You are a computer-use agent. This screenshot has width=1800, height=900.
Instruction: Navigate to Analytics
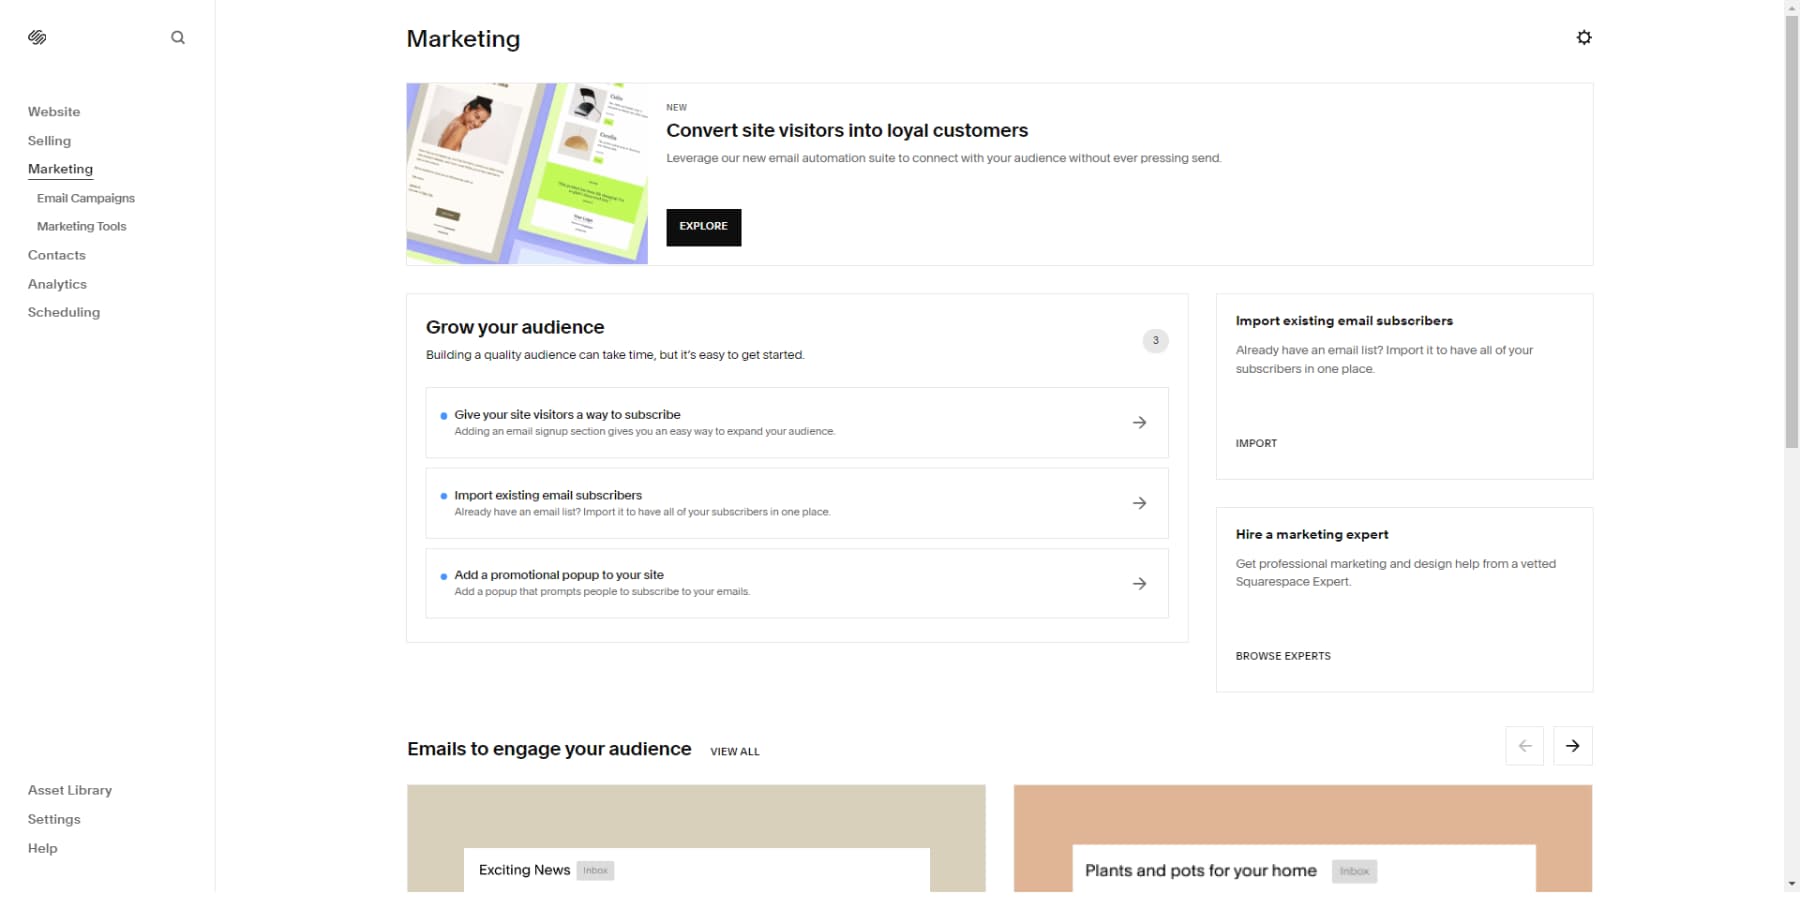pyautogui.click(x=57, y=284)
